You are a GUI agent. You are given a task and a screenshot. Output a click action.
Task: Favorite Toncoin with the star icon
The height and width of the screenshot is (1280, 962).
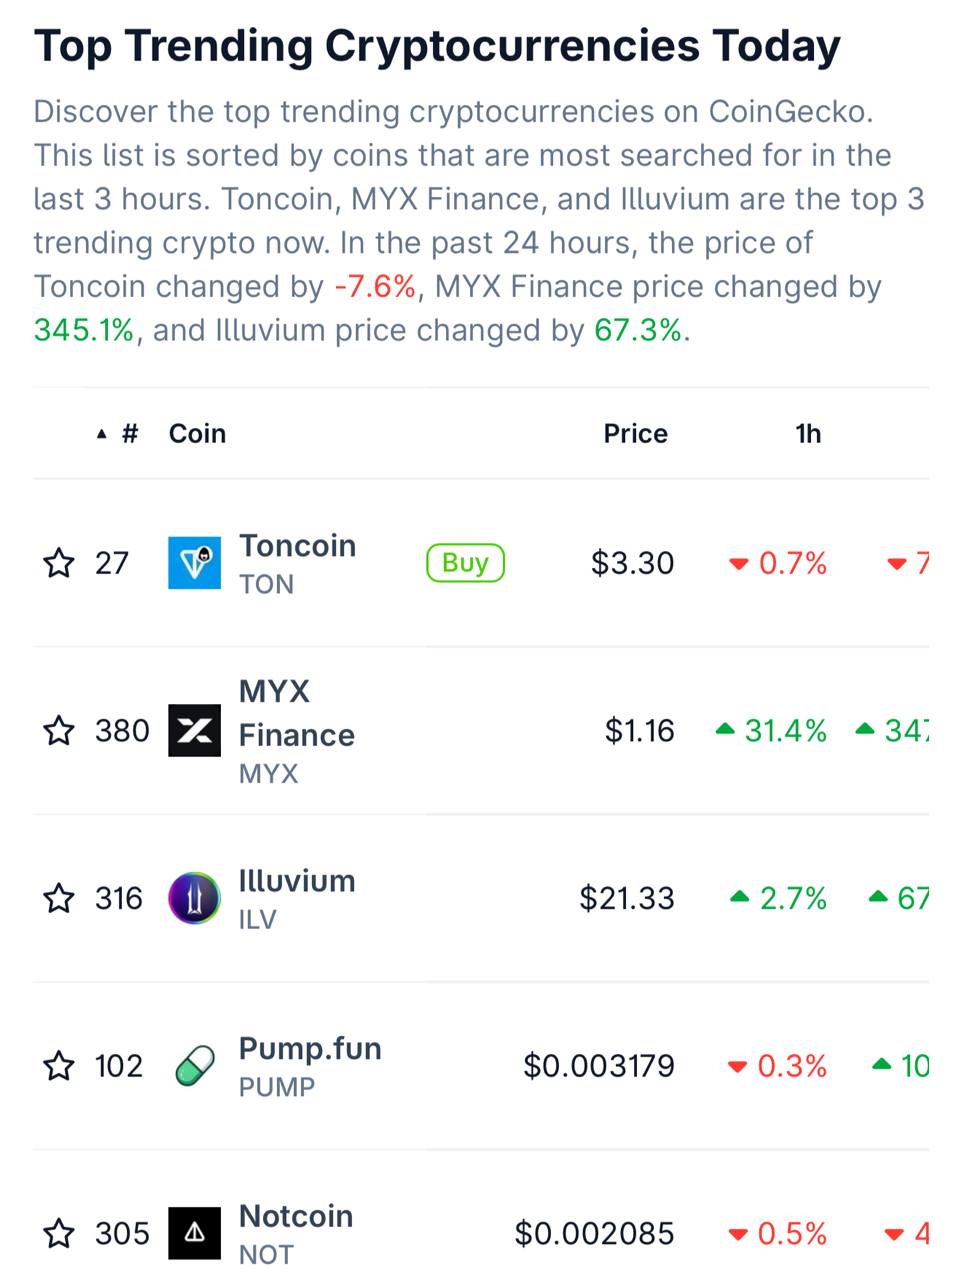[59, 563]
